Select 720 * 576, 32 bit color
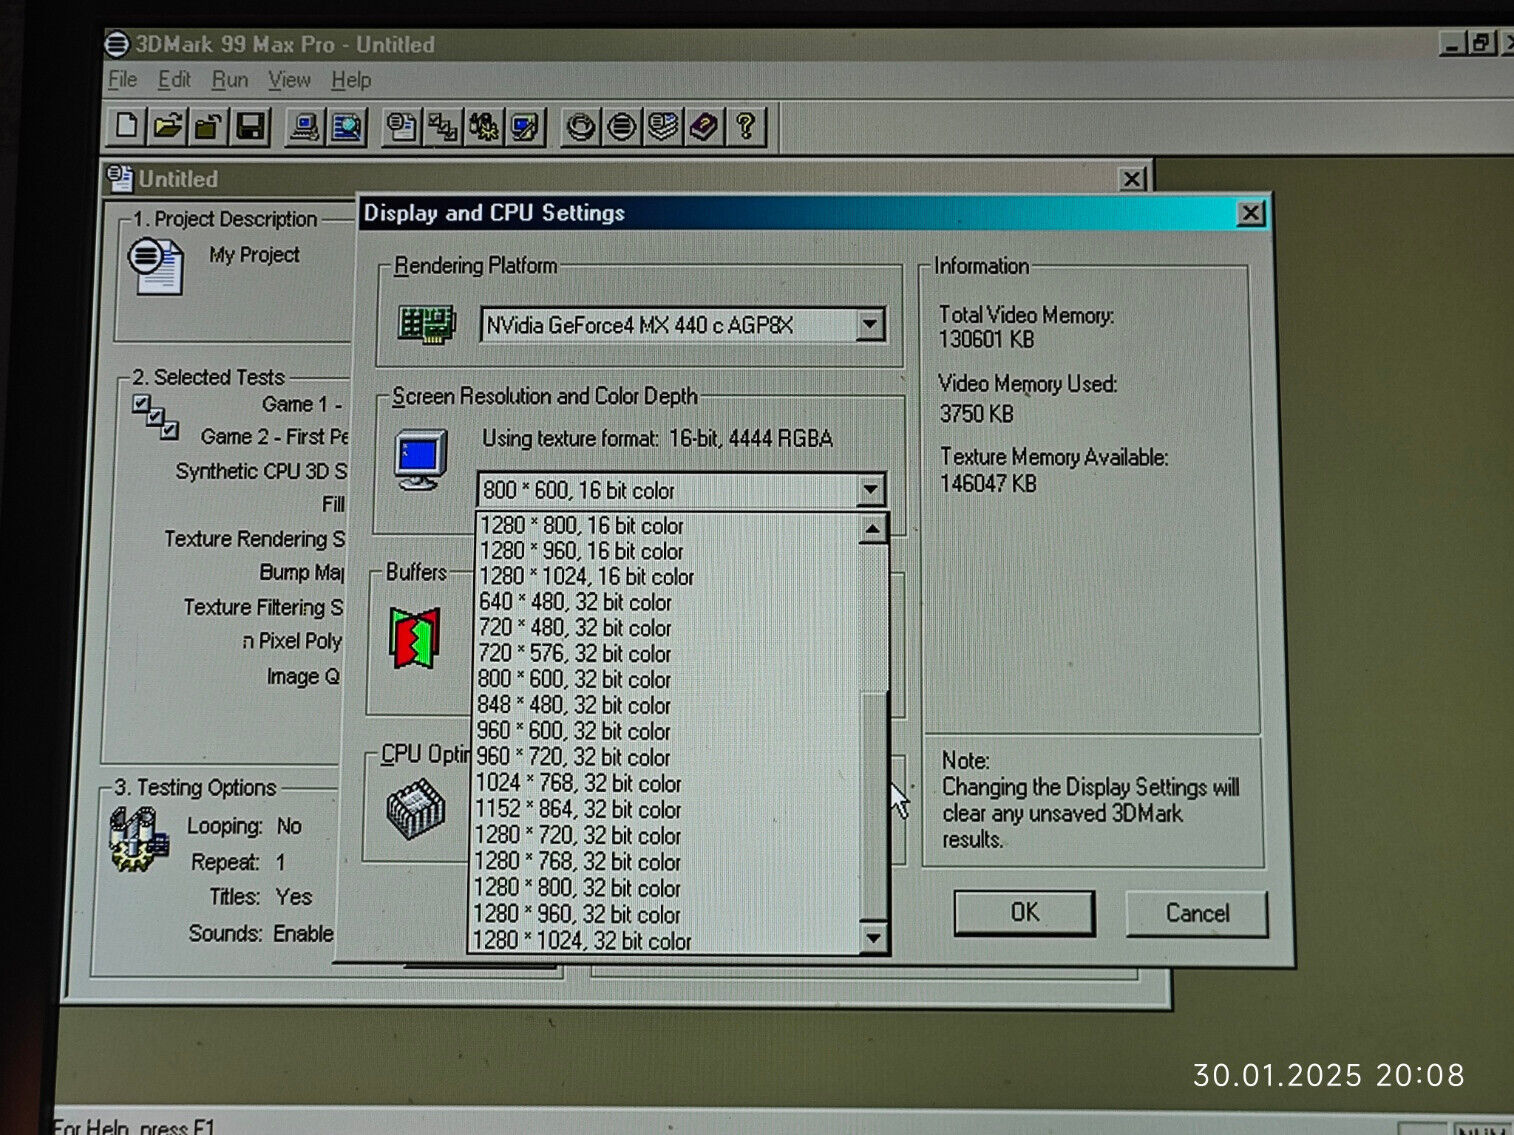 667,655
